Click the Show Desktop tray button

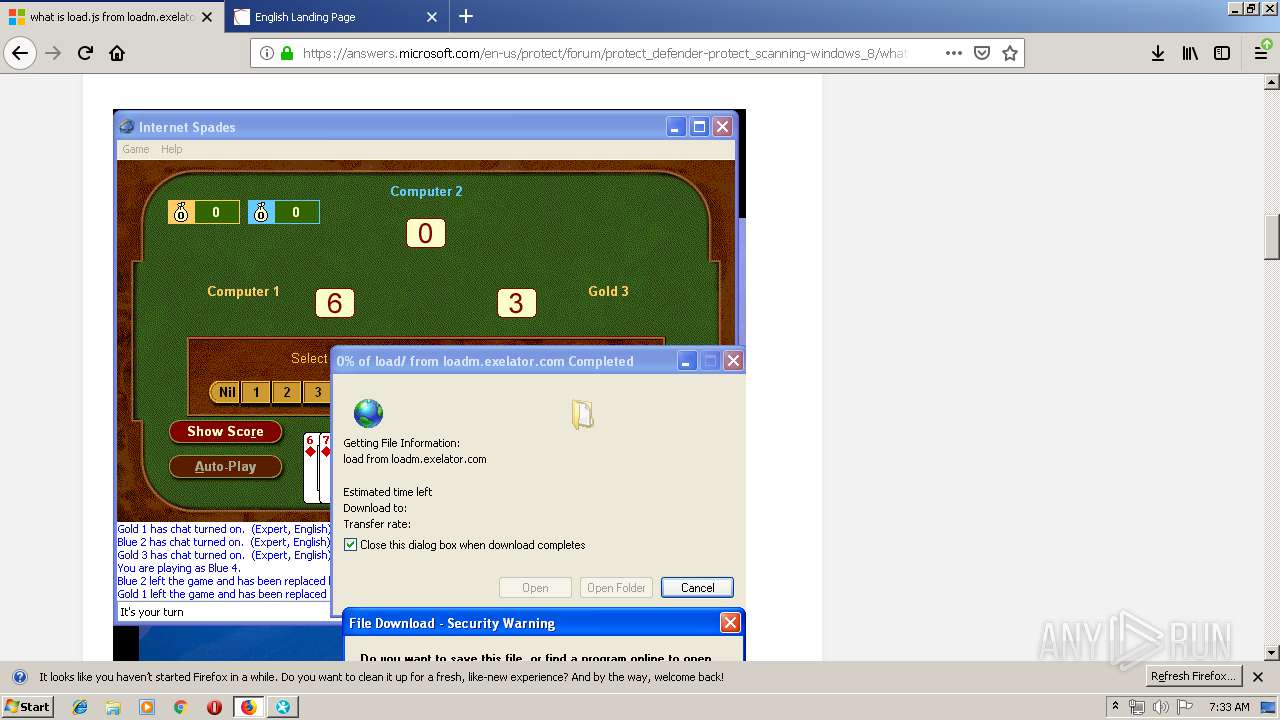[1270, 707]
